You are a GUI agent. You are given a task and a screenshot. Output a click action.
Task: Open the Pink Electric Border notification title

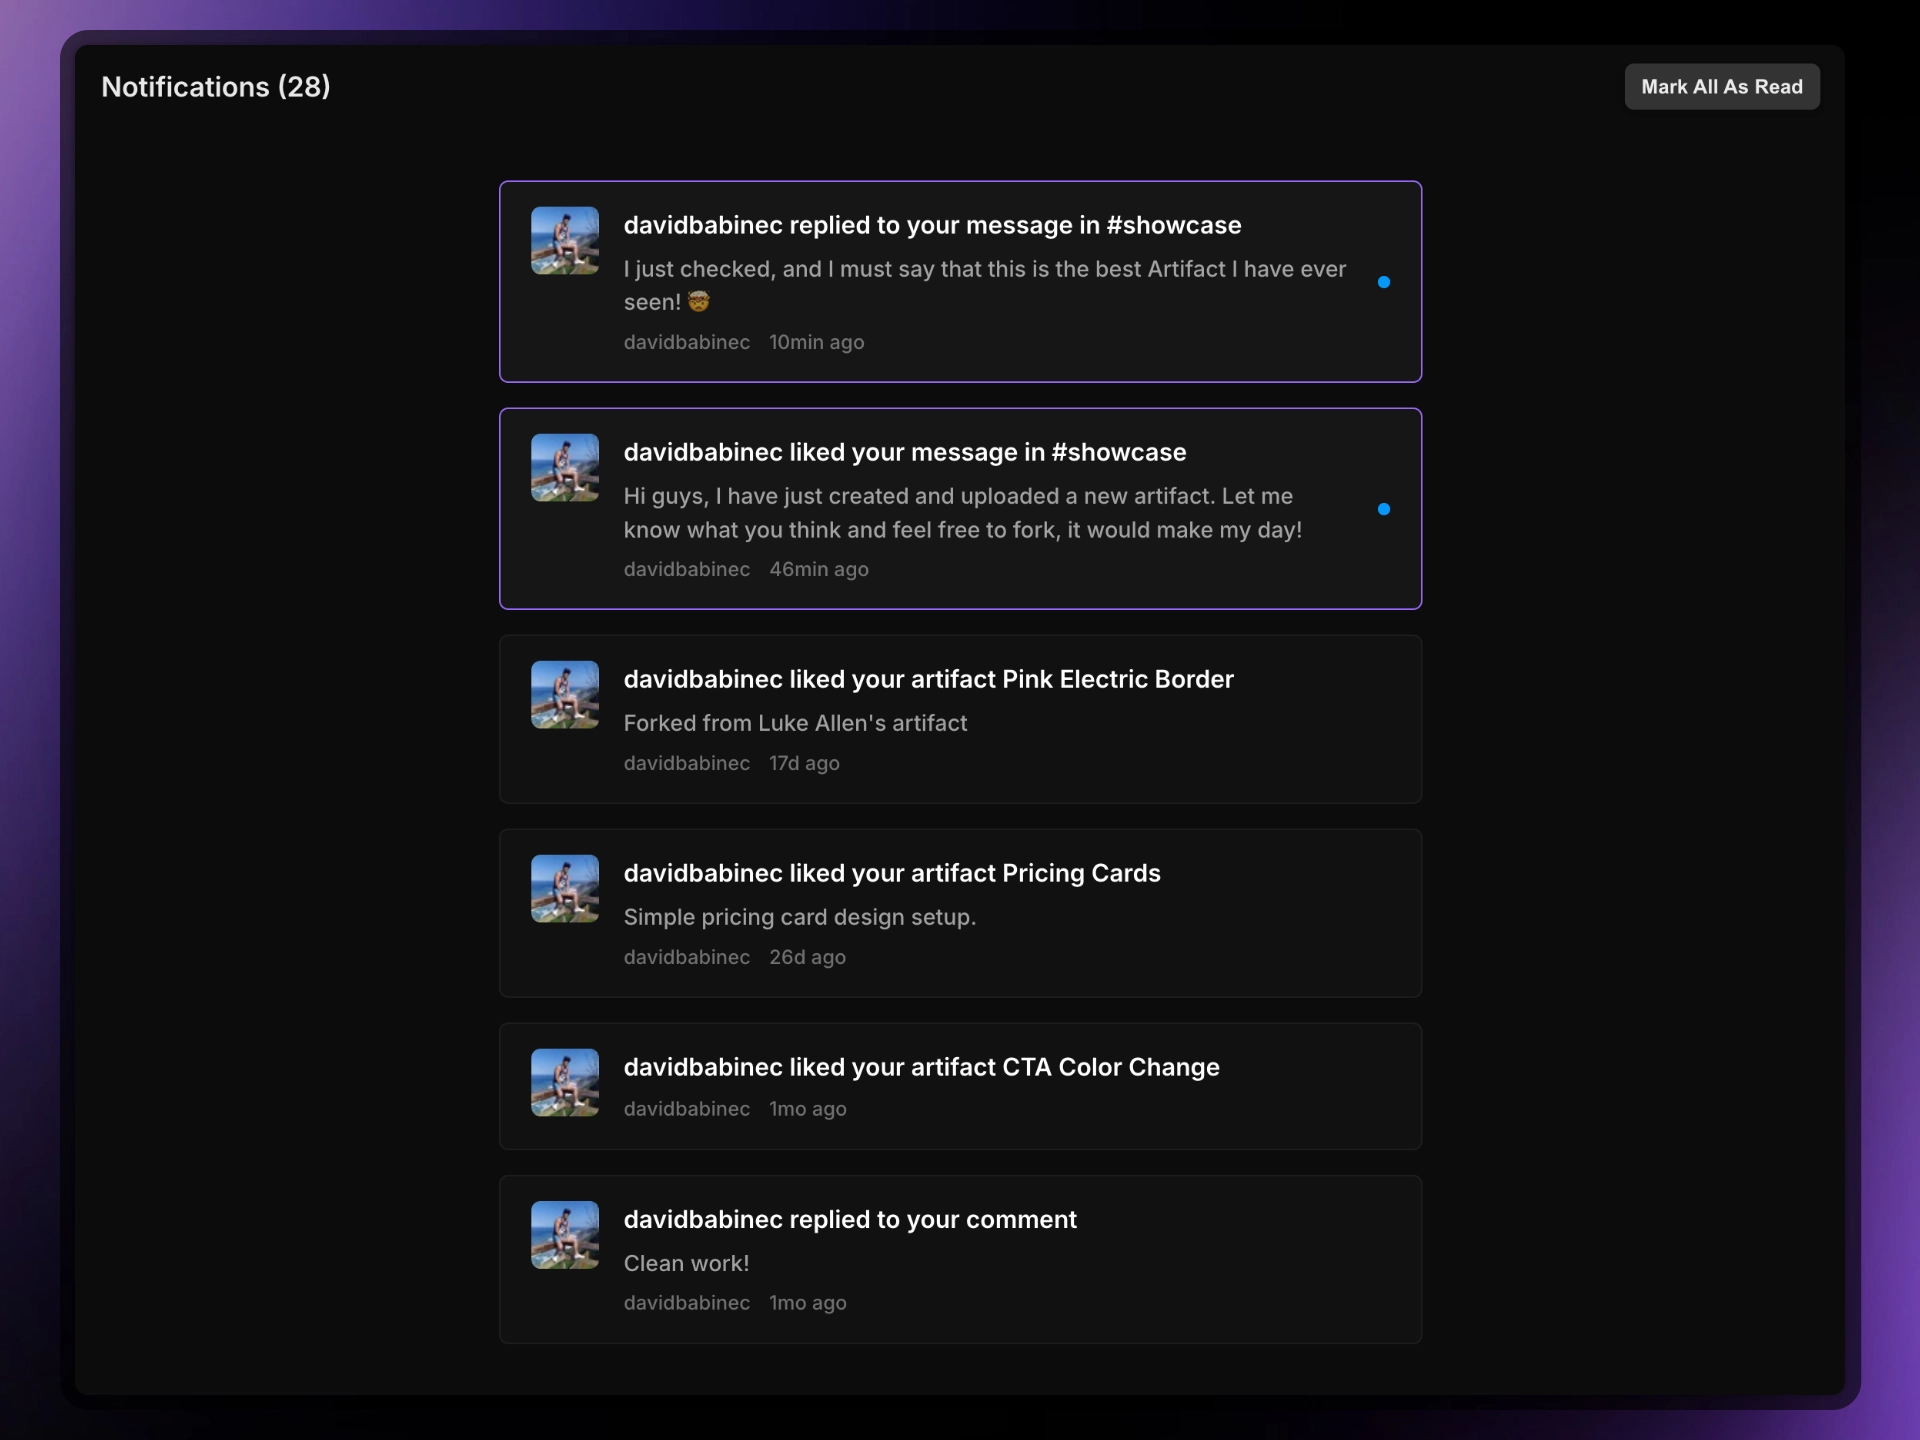(928, 680)
